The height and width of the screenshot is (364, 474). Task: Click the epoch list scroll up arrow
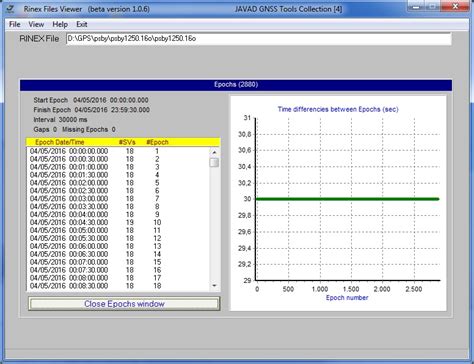point(214,152)
